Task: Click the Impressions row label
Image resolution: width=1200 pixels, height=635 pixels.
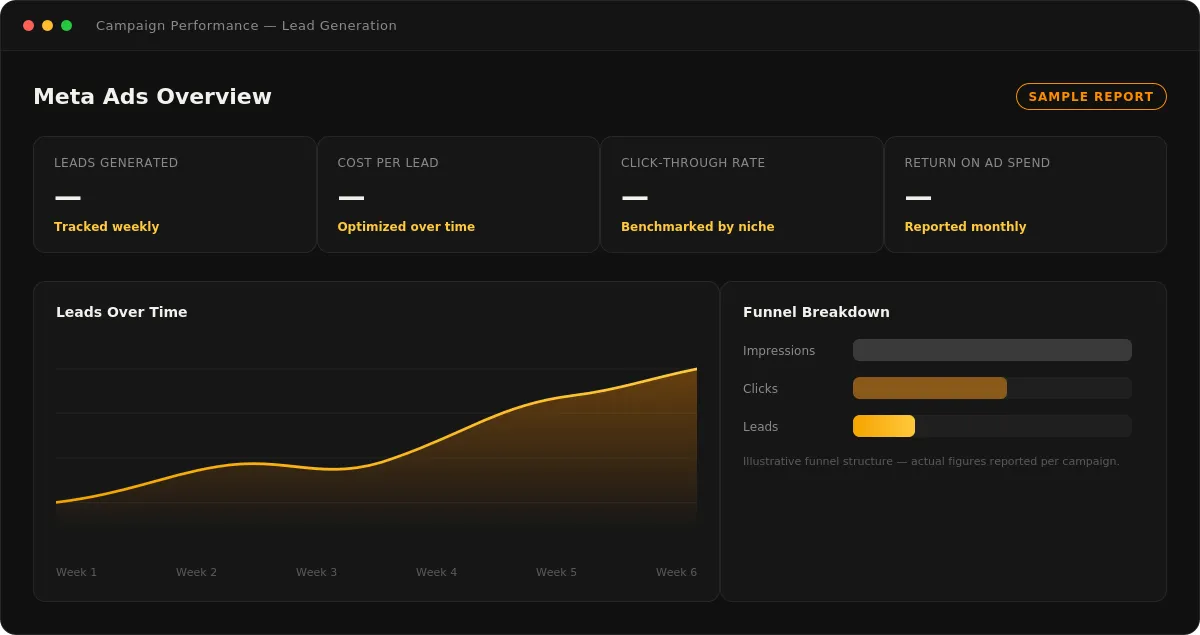Action: point(779,351)
